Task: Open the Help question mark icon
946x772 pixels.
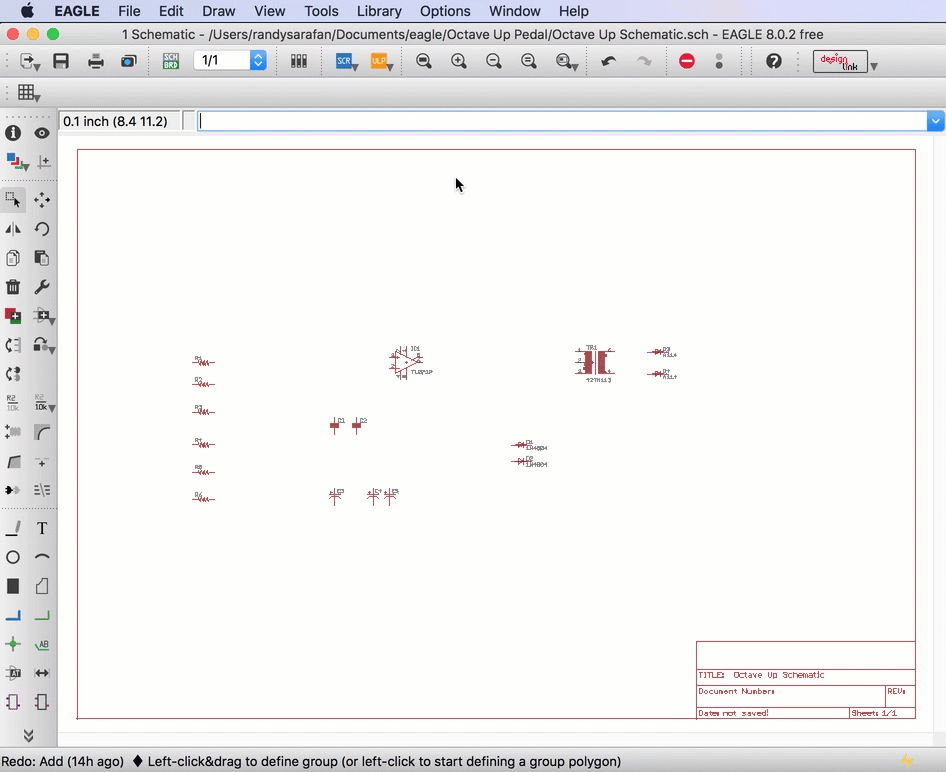Action: tap(773, 61)
